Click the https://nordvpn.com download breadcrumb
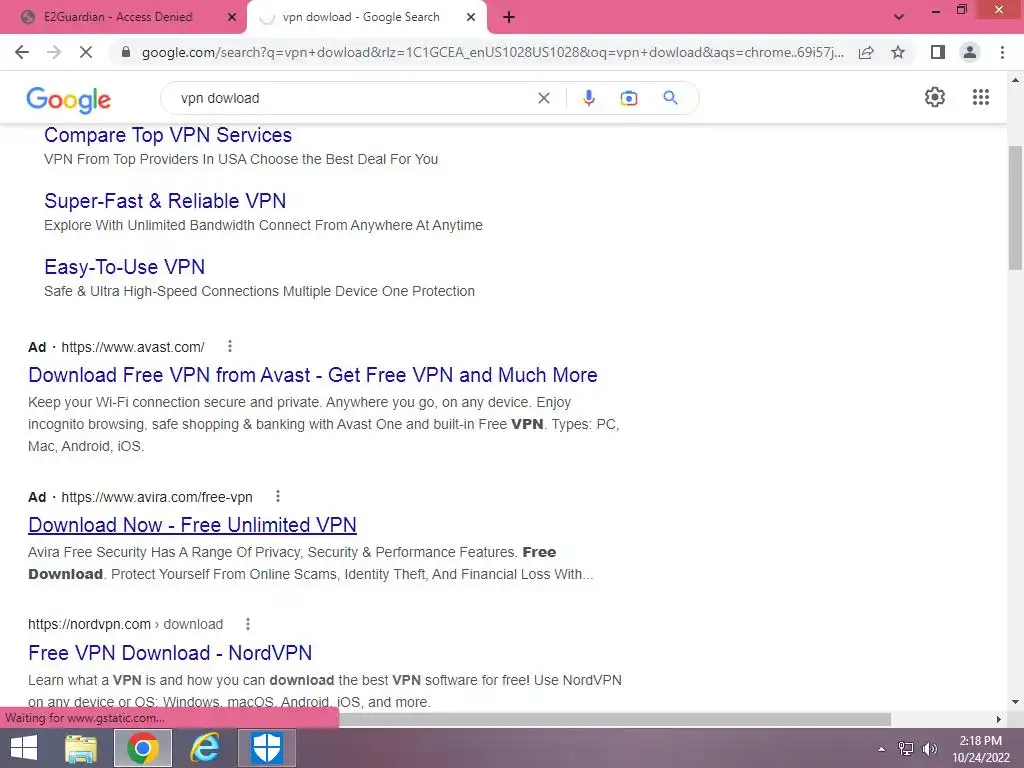This screenshot has width=1024, height=768. (x=125, y=624)
